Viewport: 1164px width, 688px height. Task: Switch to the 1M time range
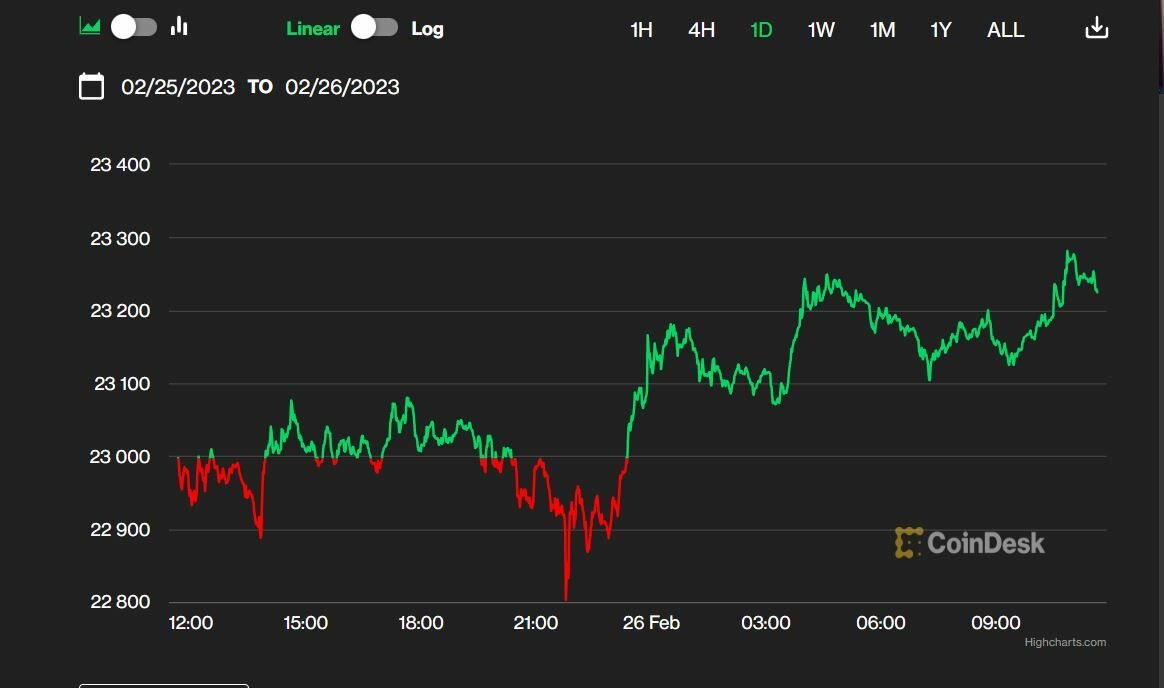click(x=882, y=30)
